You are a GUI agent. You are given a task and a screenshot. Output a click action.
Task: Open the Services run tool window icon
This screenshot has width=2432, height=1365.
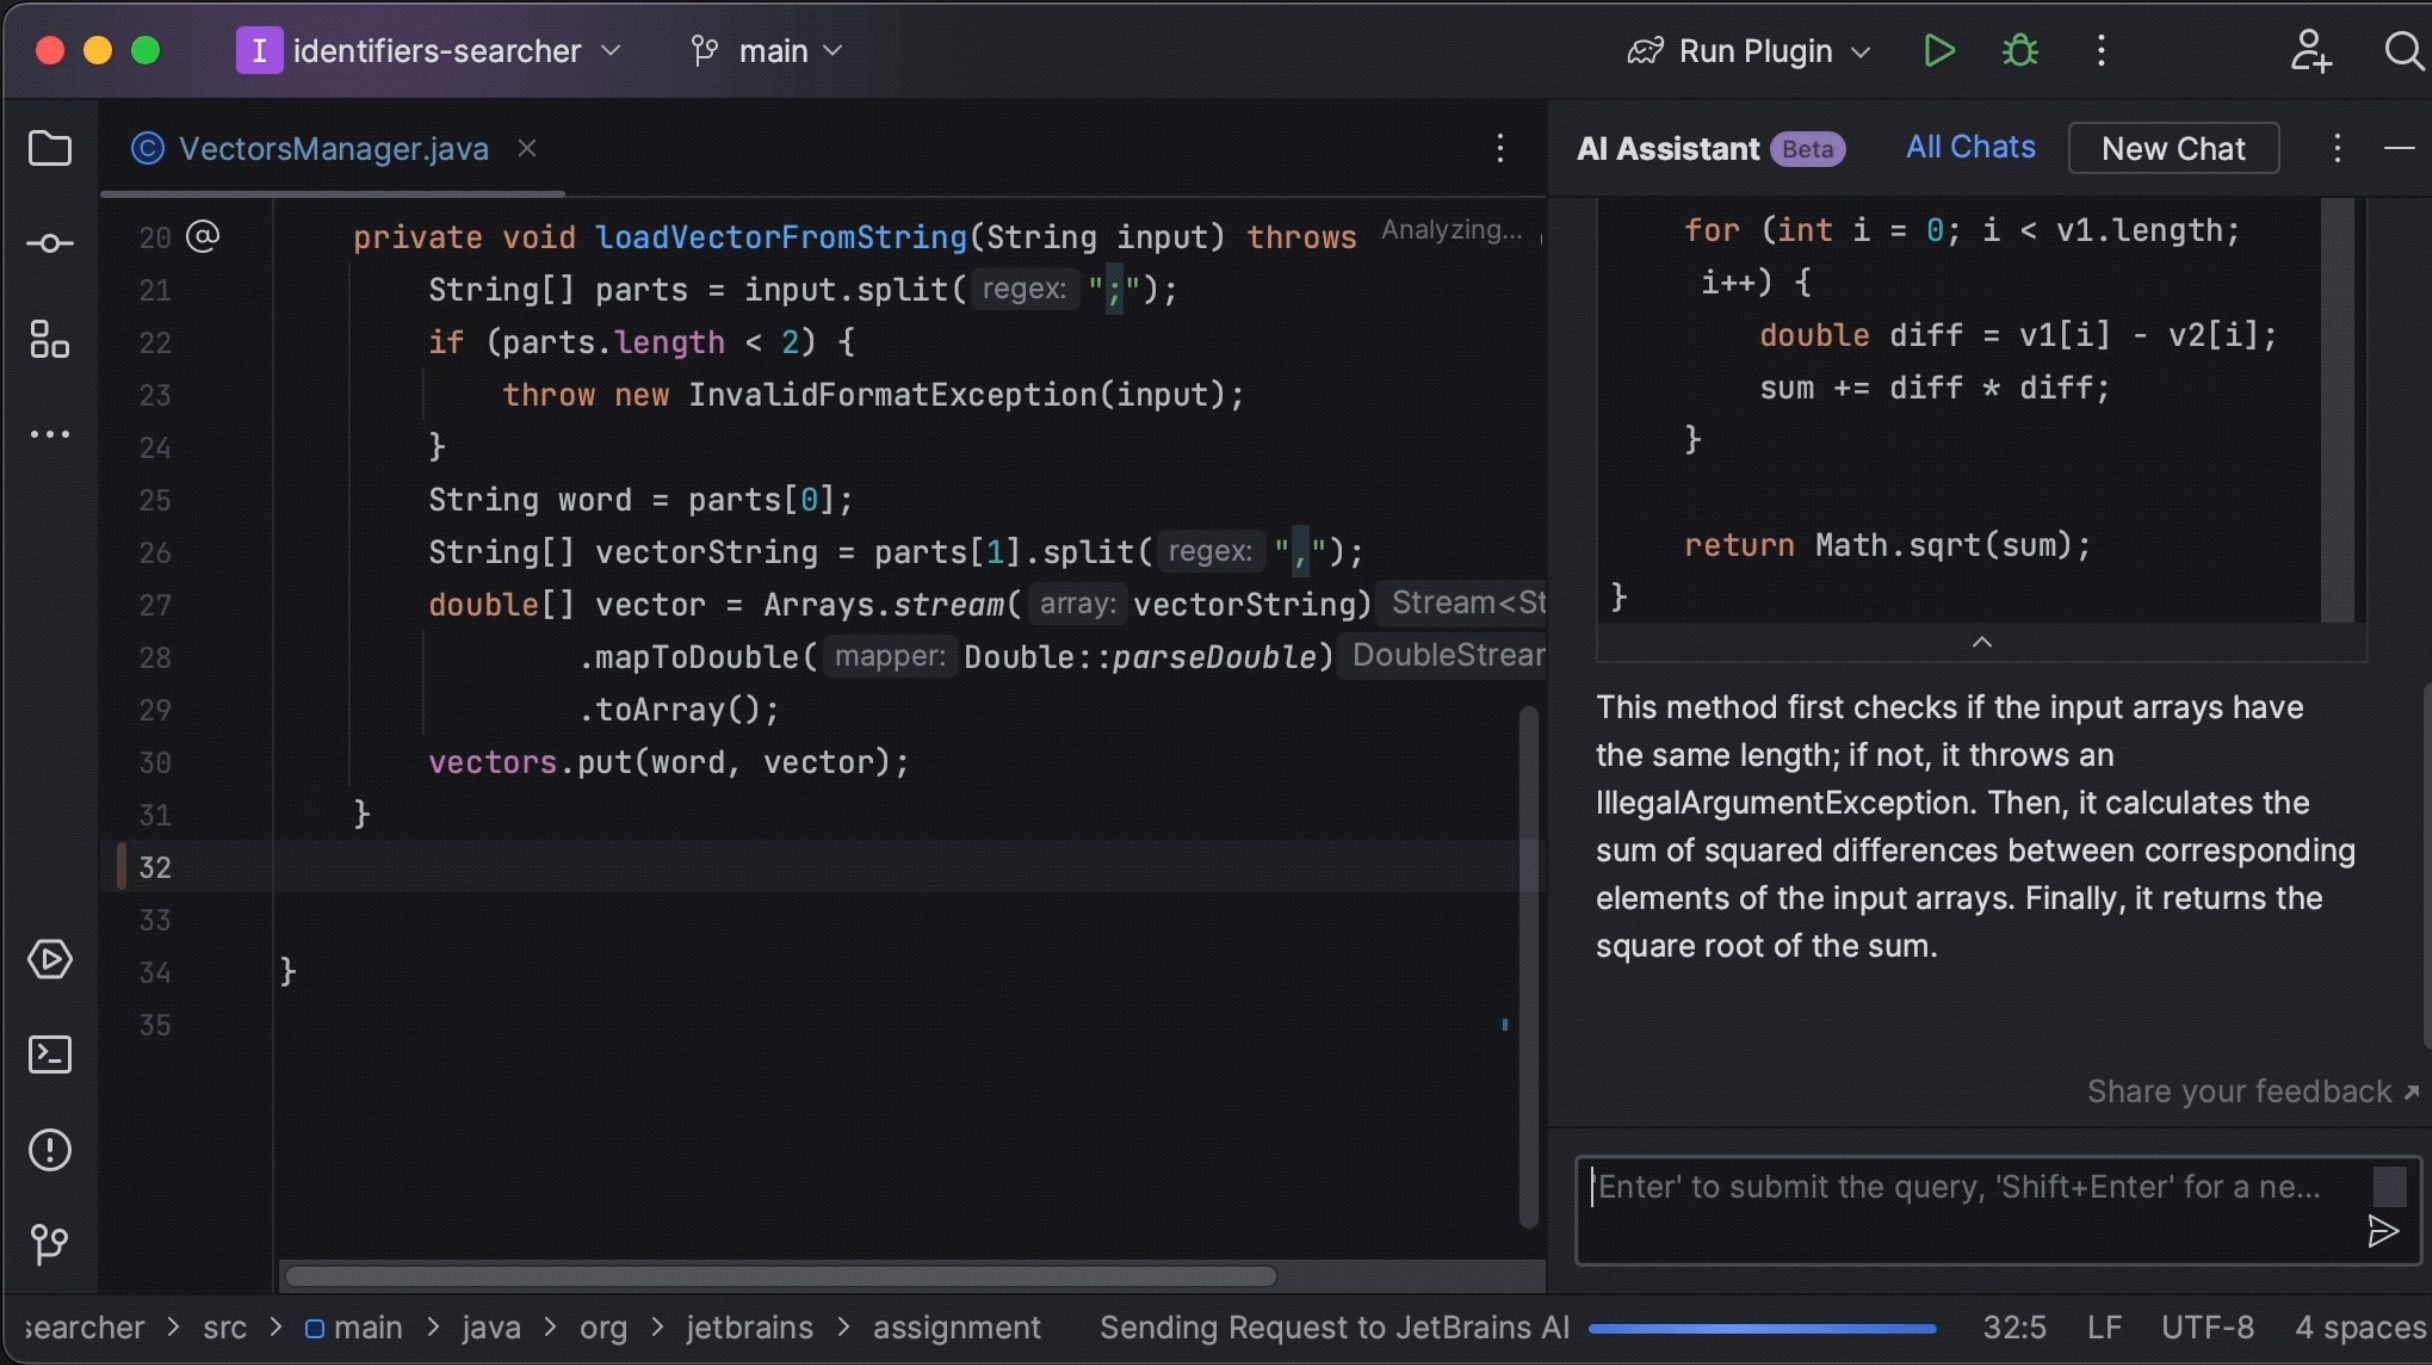50,960
